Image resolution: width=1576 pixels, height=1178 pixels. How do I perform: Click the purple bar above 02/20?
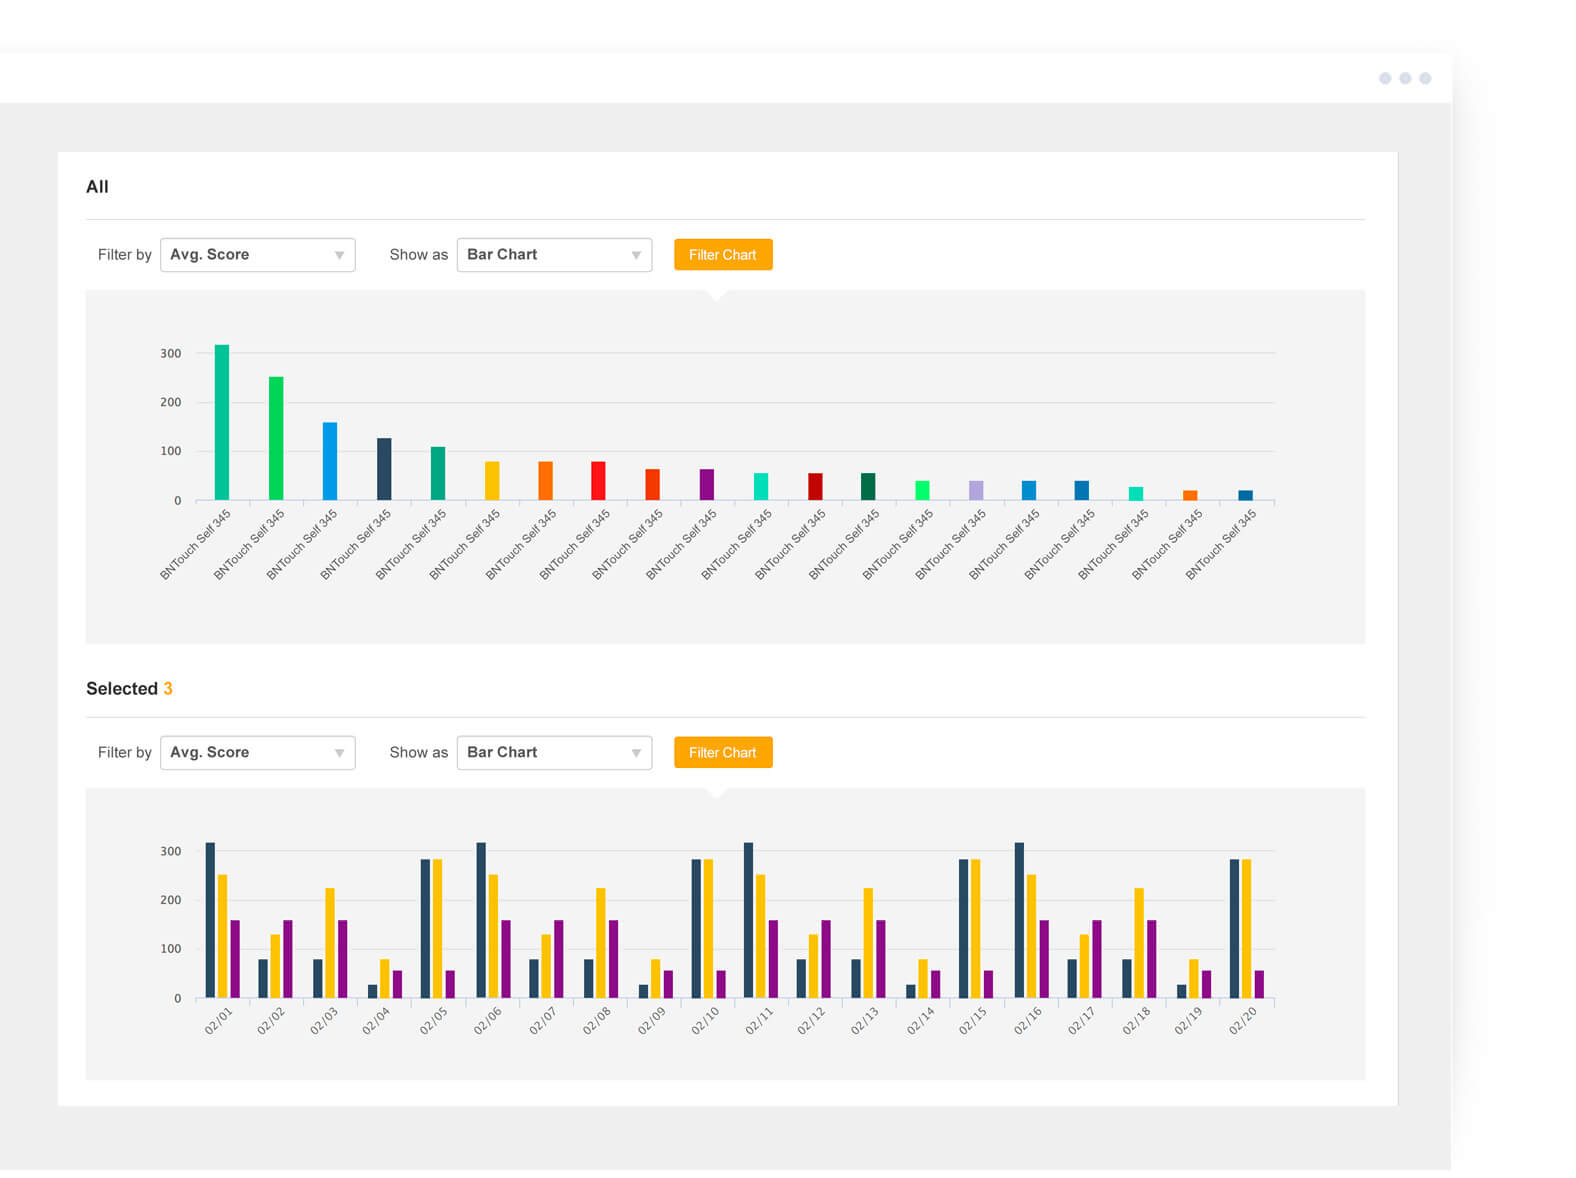(x=1259, y=984)
